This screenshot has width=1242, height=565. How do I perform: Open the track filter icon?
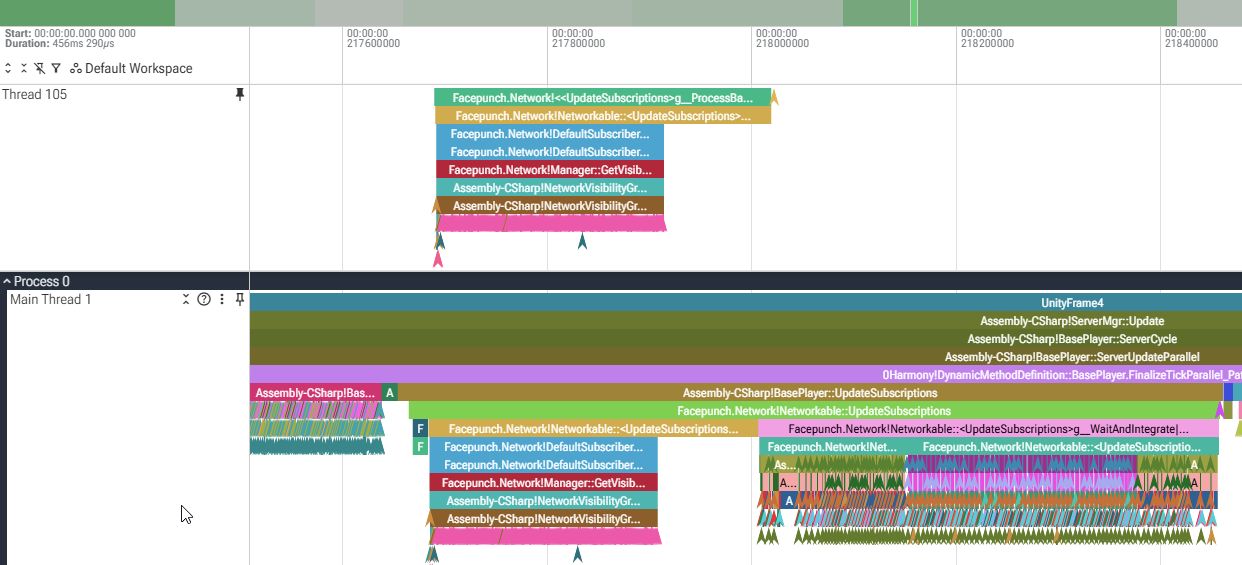(x=56, y=68)
